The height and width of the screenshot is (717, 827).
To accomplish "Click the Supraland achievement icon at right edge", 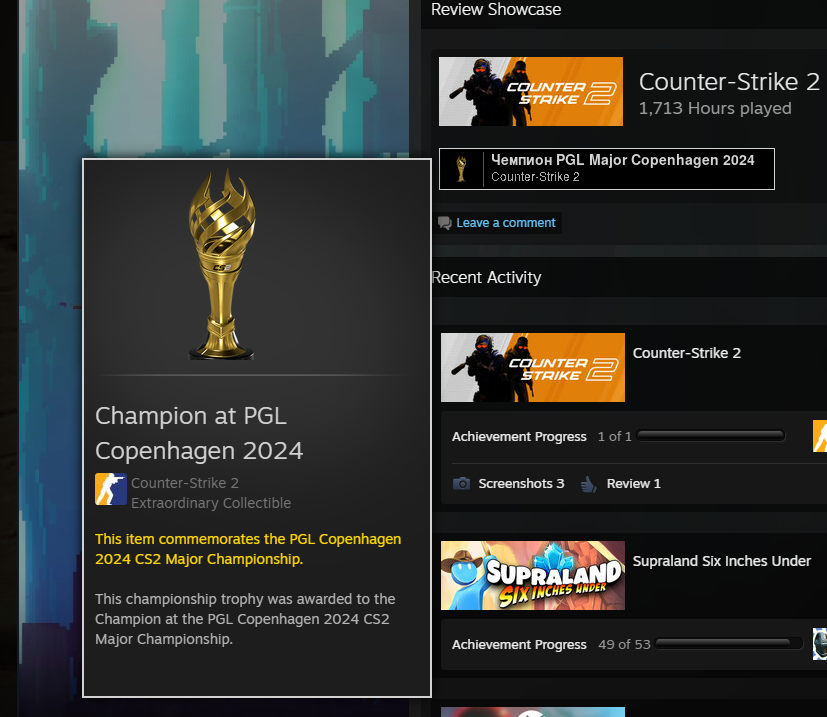I will pos(820,644).
